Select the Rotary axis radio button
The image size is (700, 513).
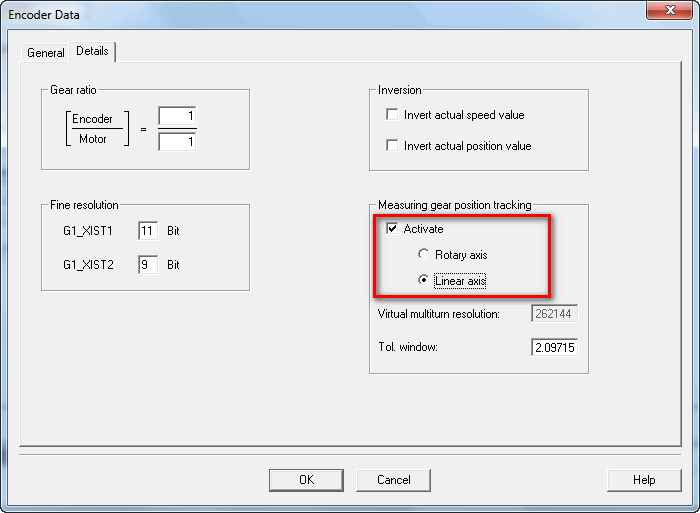pyautogui.click(x=423, y=254)
